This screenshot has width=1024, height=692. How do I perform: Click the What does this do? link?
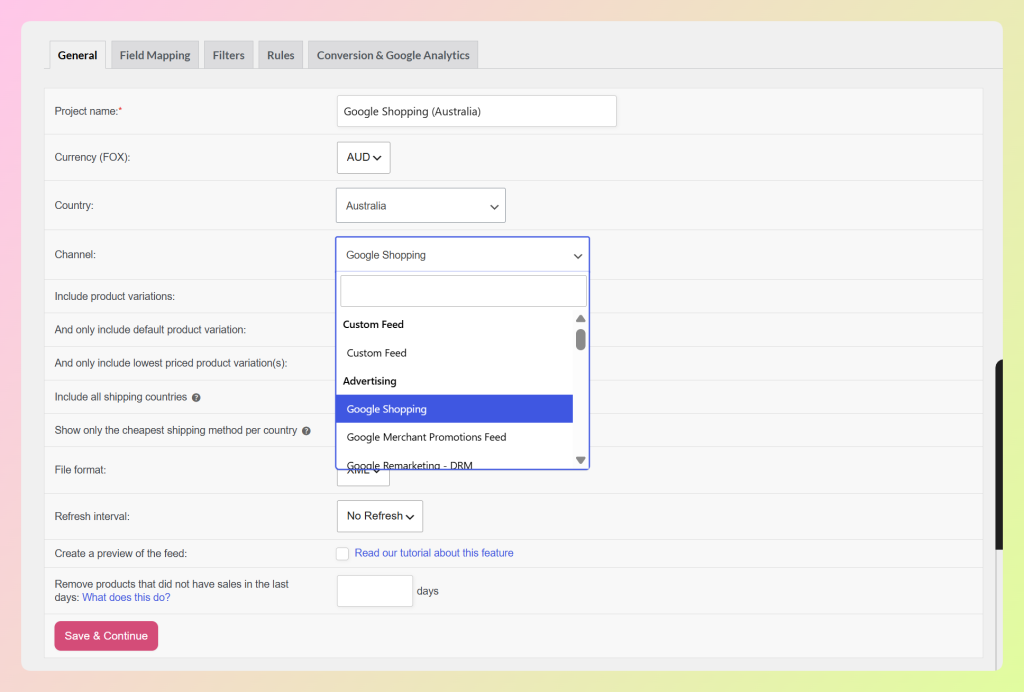(126, 597)
